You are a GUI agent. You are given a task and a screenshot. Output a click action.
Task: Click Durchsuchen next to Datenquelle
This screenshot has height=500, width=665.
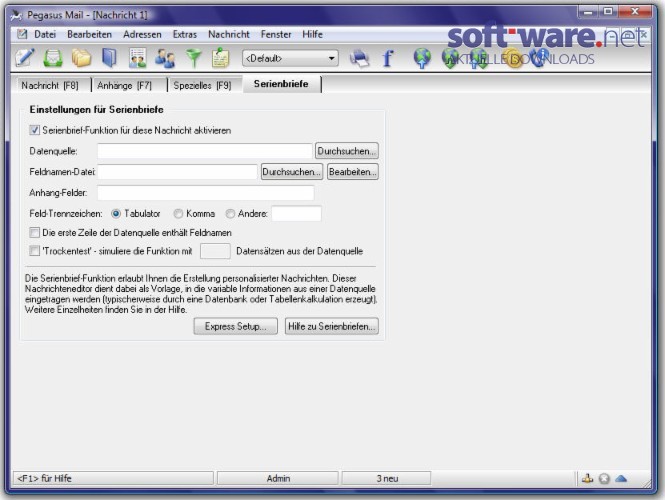coord(347,151)
